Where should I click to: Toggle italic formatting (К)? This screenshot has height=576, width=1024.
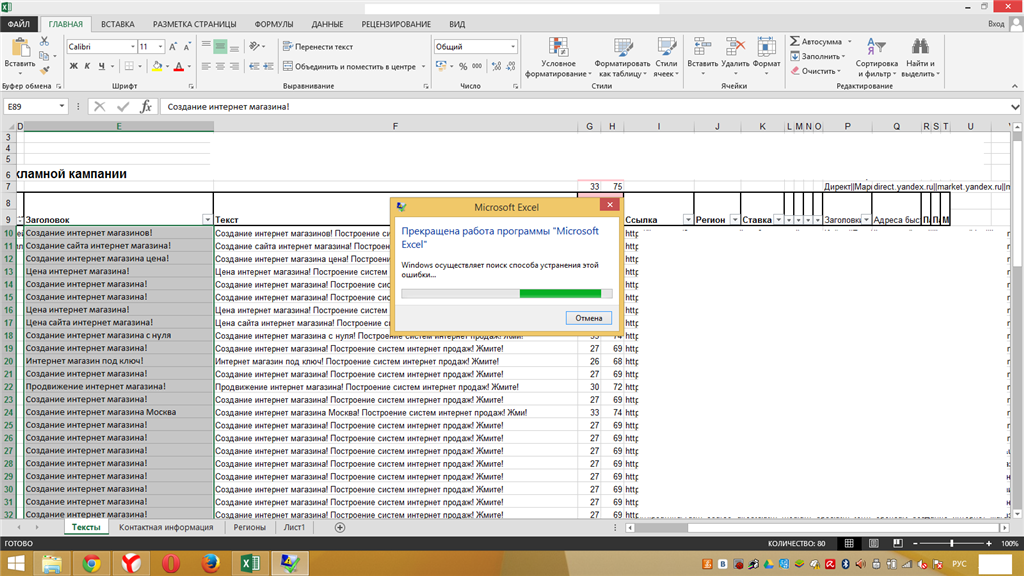tap(87, 66)
